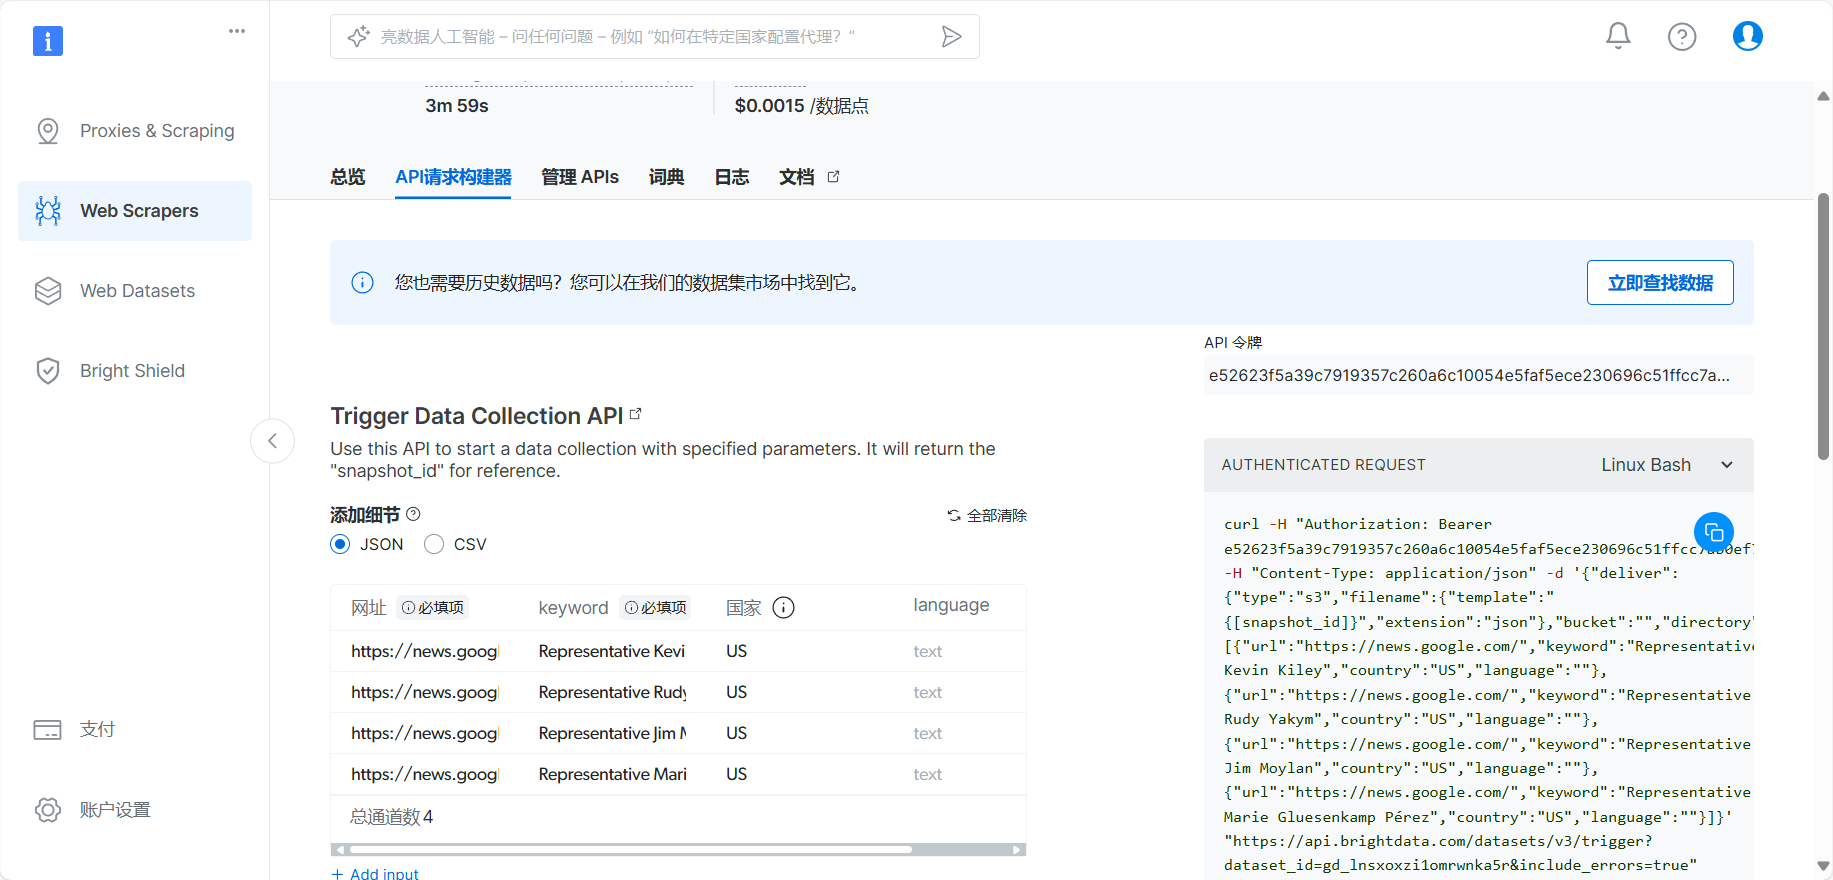Click the 总通道数 4 total row
Image resolution: width=1833 pixels, height=880 pixels.
point(678,818)
